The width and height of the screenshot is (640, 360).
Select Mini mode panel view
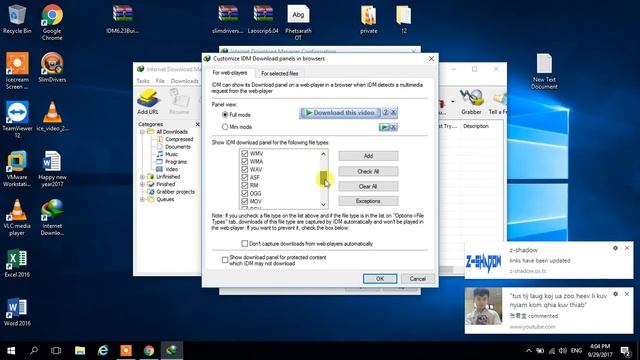click(x=225, y=127)
